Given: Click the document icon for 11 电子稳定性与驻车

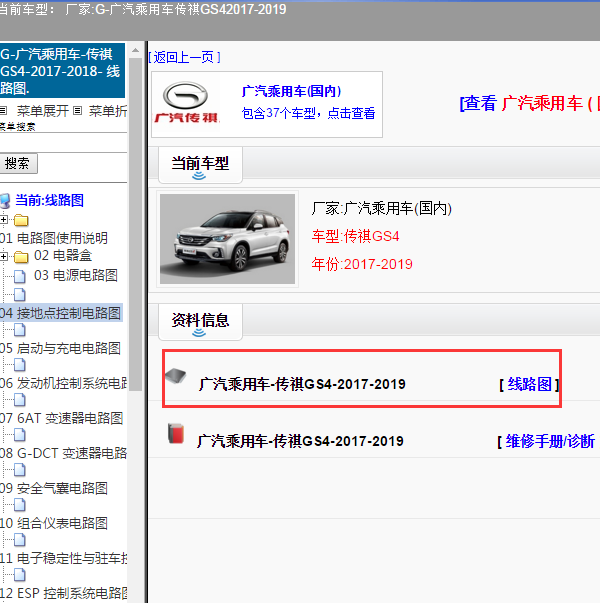Looking at the screenshot, I should coord(20,540).
